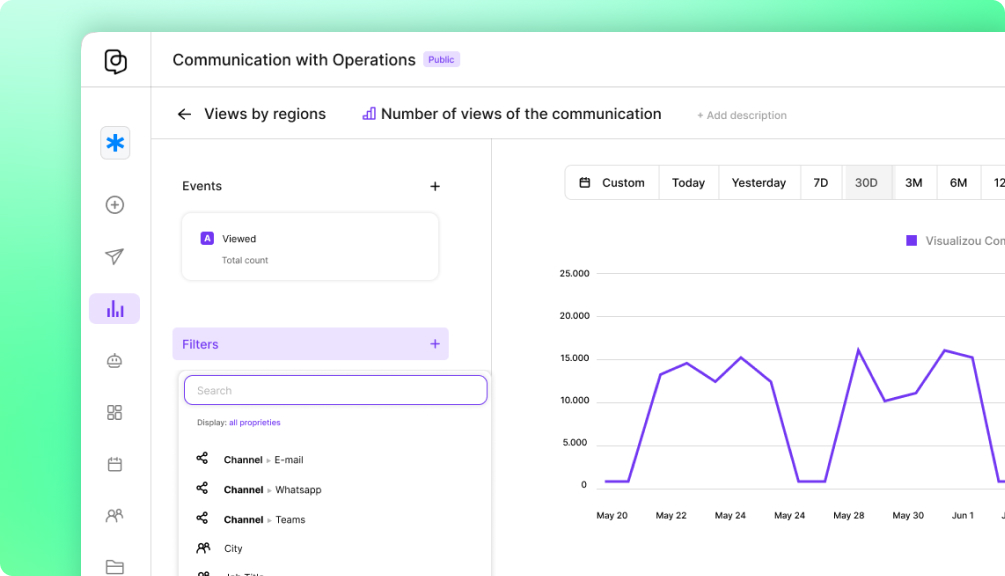Click the people icon beside City
Screen dimensions: 1005x576
pyautogui.click(x=203, y=548)
